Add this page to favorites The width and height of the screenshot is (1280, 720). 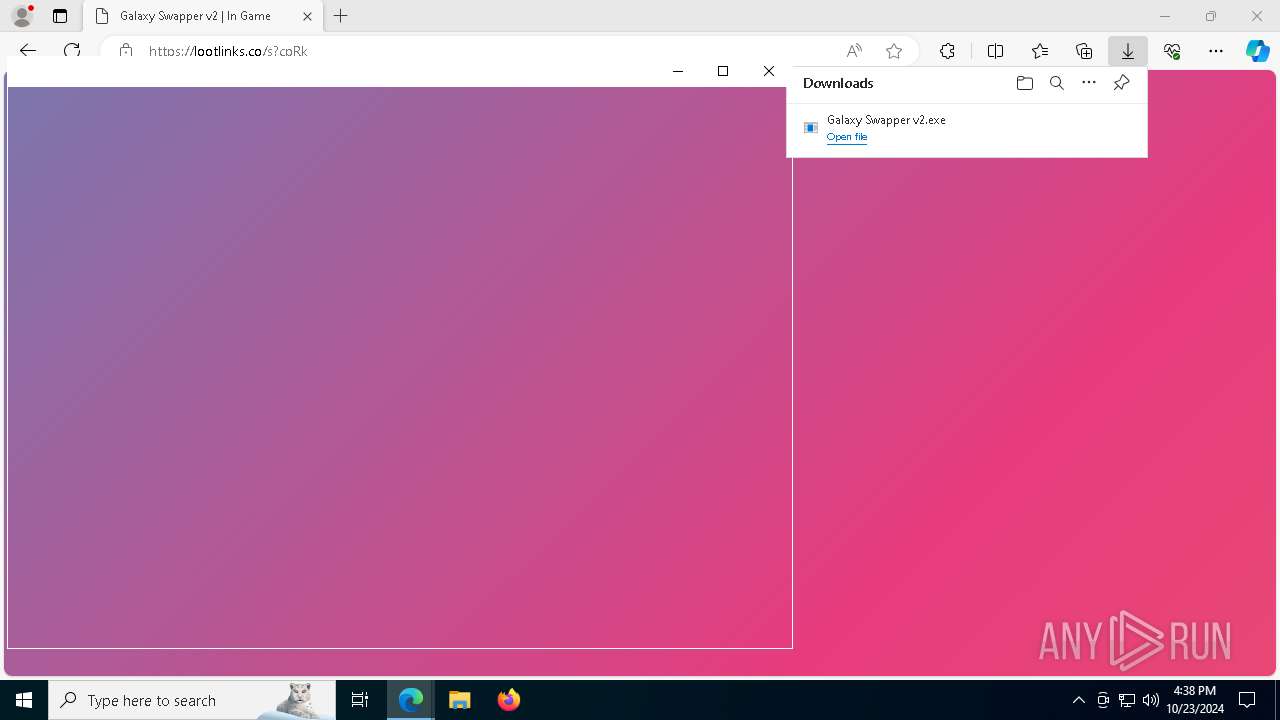(x=894, y=51)
